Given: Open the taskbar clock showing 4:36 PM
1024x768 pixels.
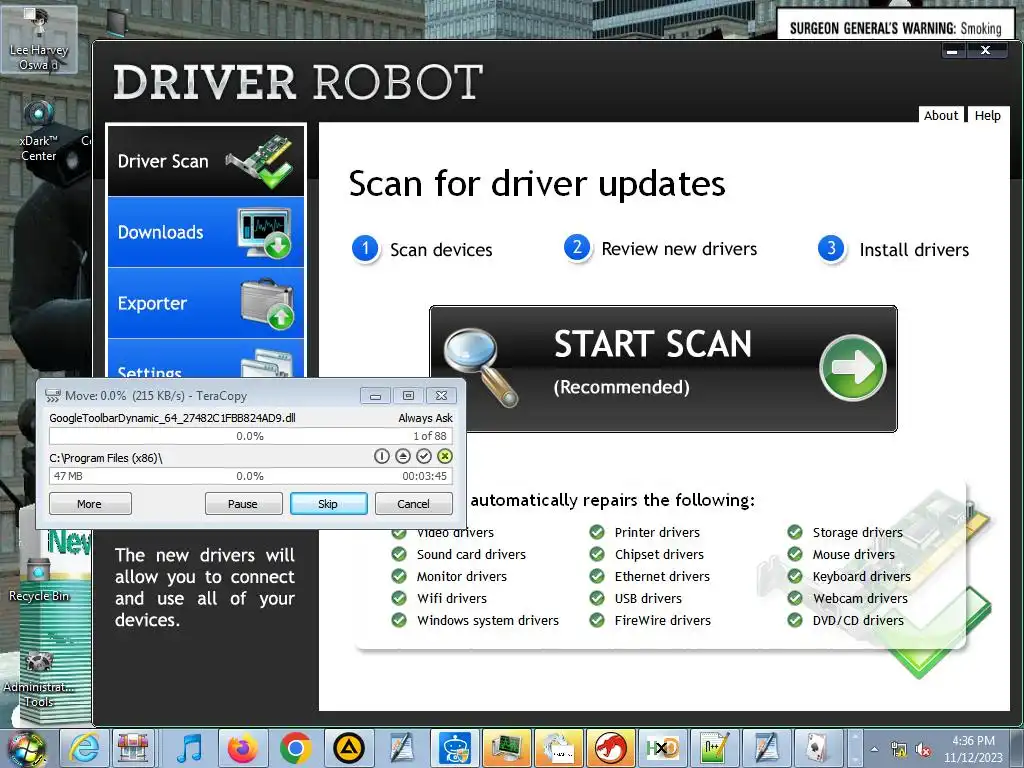Looking at the screenshot, I should pyautogui.click(x=973, y=749).
